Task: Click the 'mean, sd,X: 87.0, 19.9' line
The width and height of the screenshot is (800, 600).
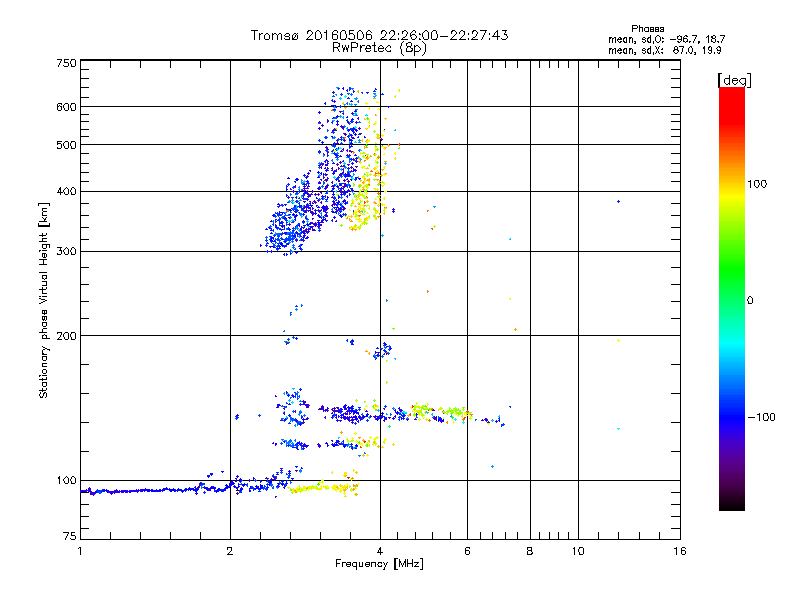Action: point(664,51)
